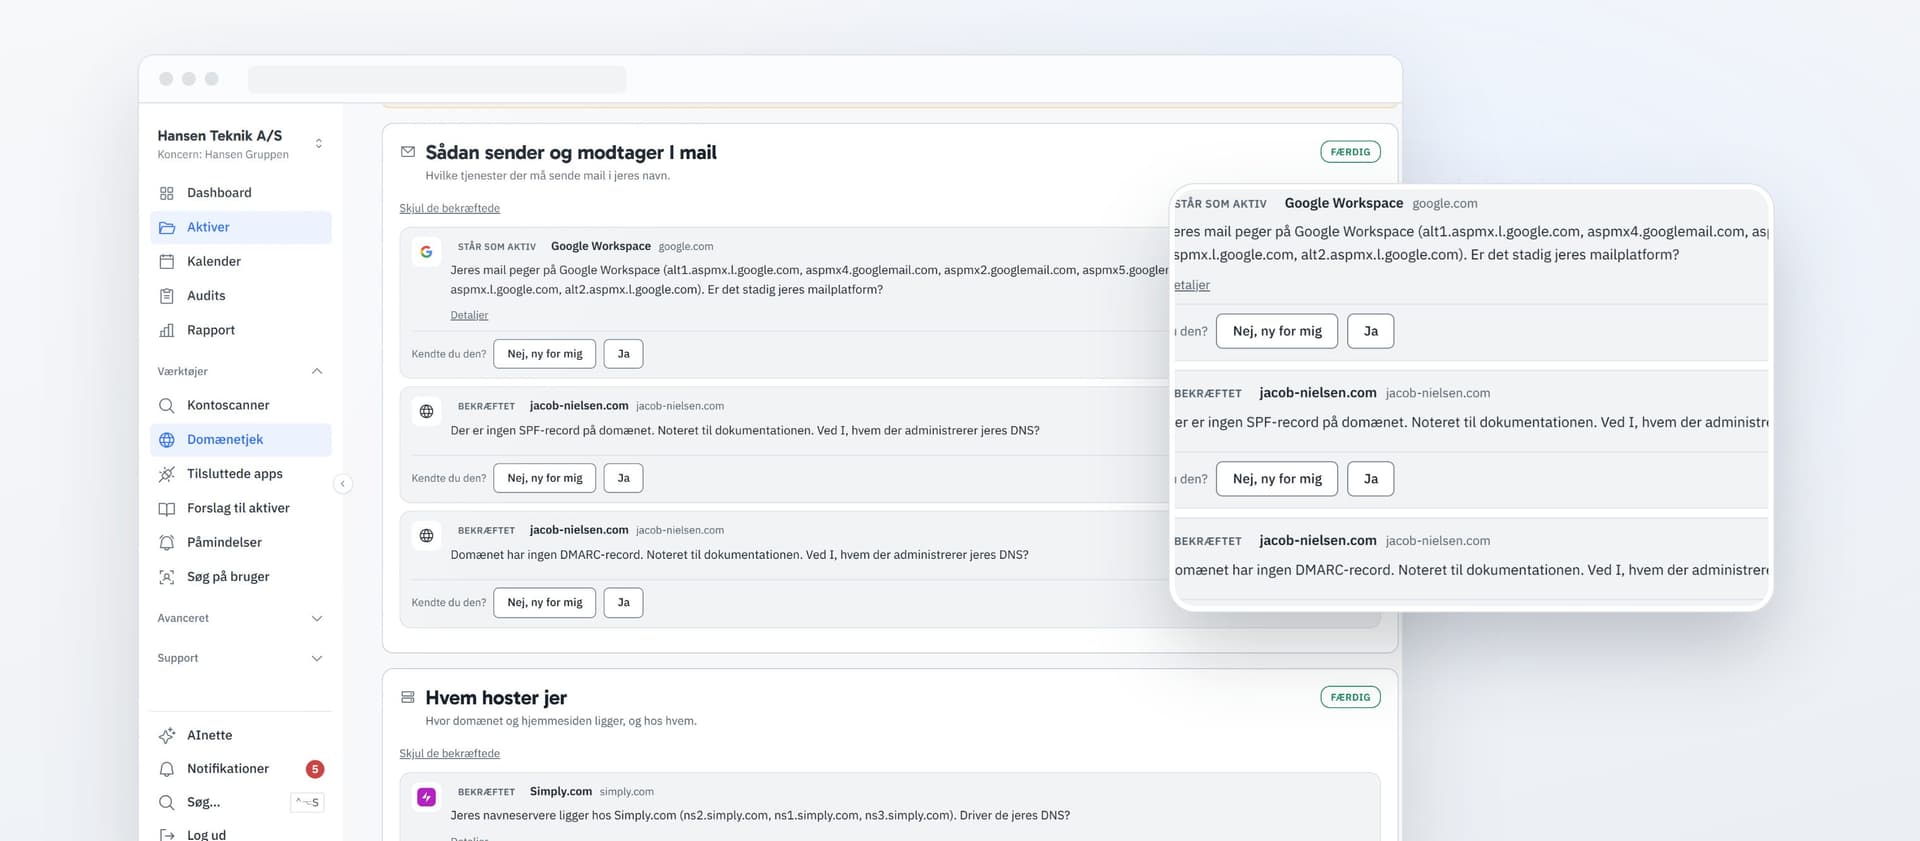The height and width of the screenshot is (841, 1920).
Task: Go to Kalender in the sidebar
Action: tap(240, 261)
